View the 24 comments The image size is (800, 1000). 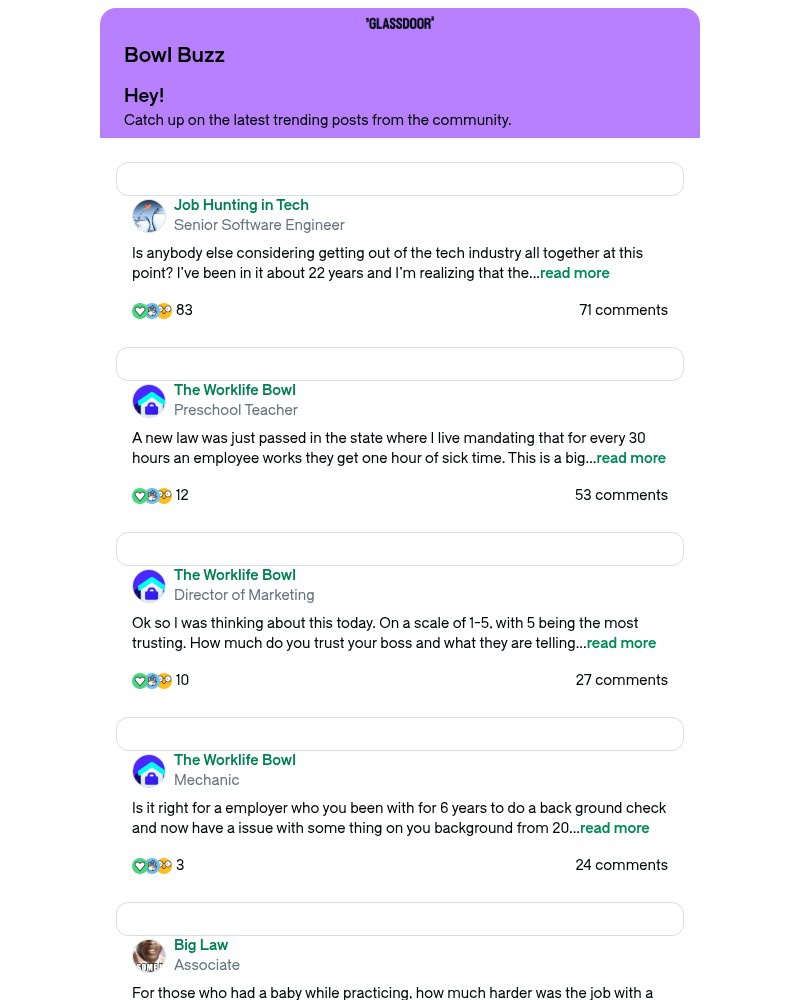coord(621,865)
